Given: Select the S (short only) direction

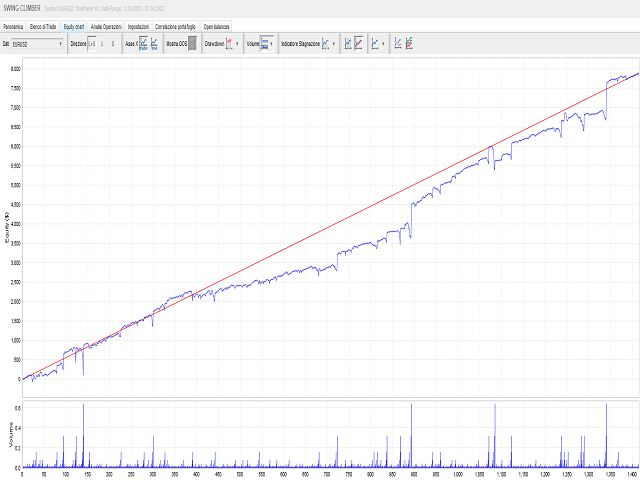Looking at the screenshot, I should pos(113,44).
